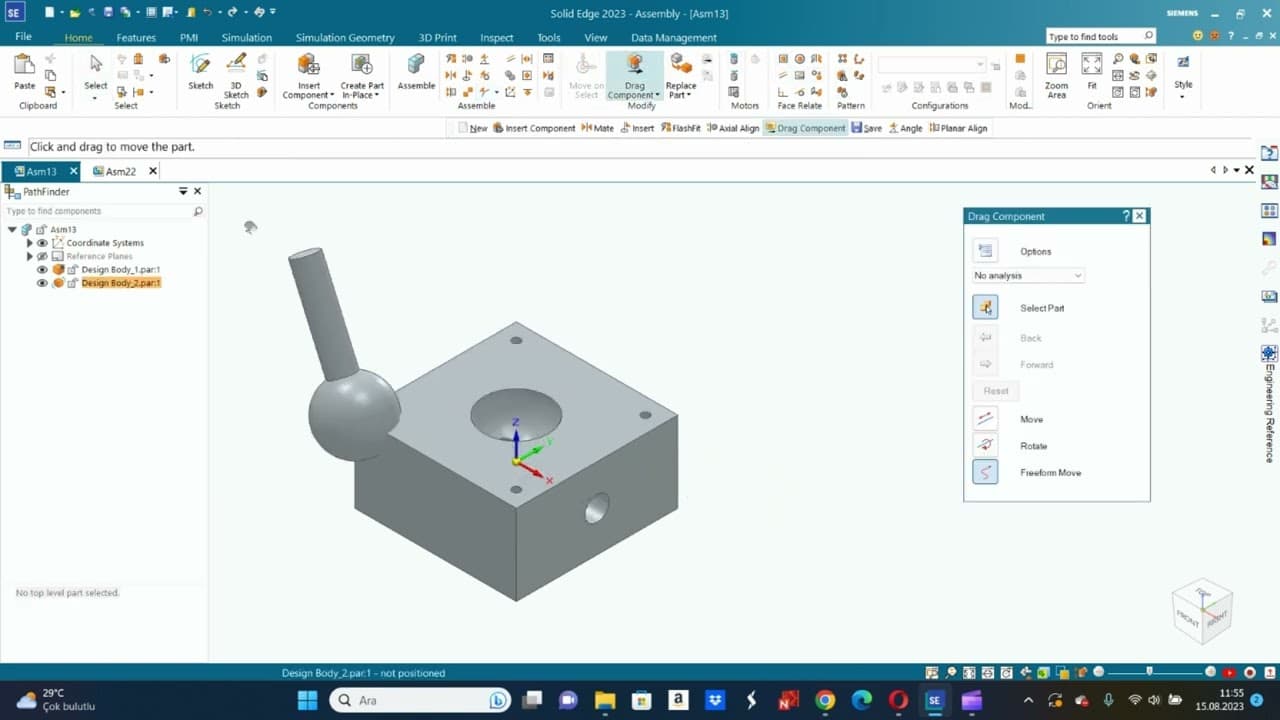This screenshot has height=720, width=1280.
Task: Click the view orientation cube
Action: pyautogui.click(x=1202, y=610)
